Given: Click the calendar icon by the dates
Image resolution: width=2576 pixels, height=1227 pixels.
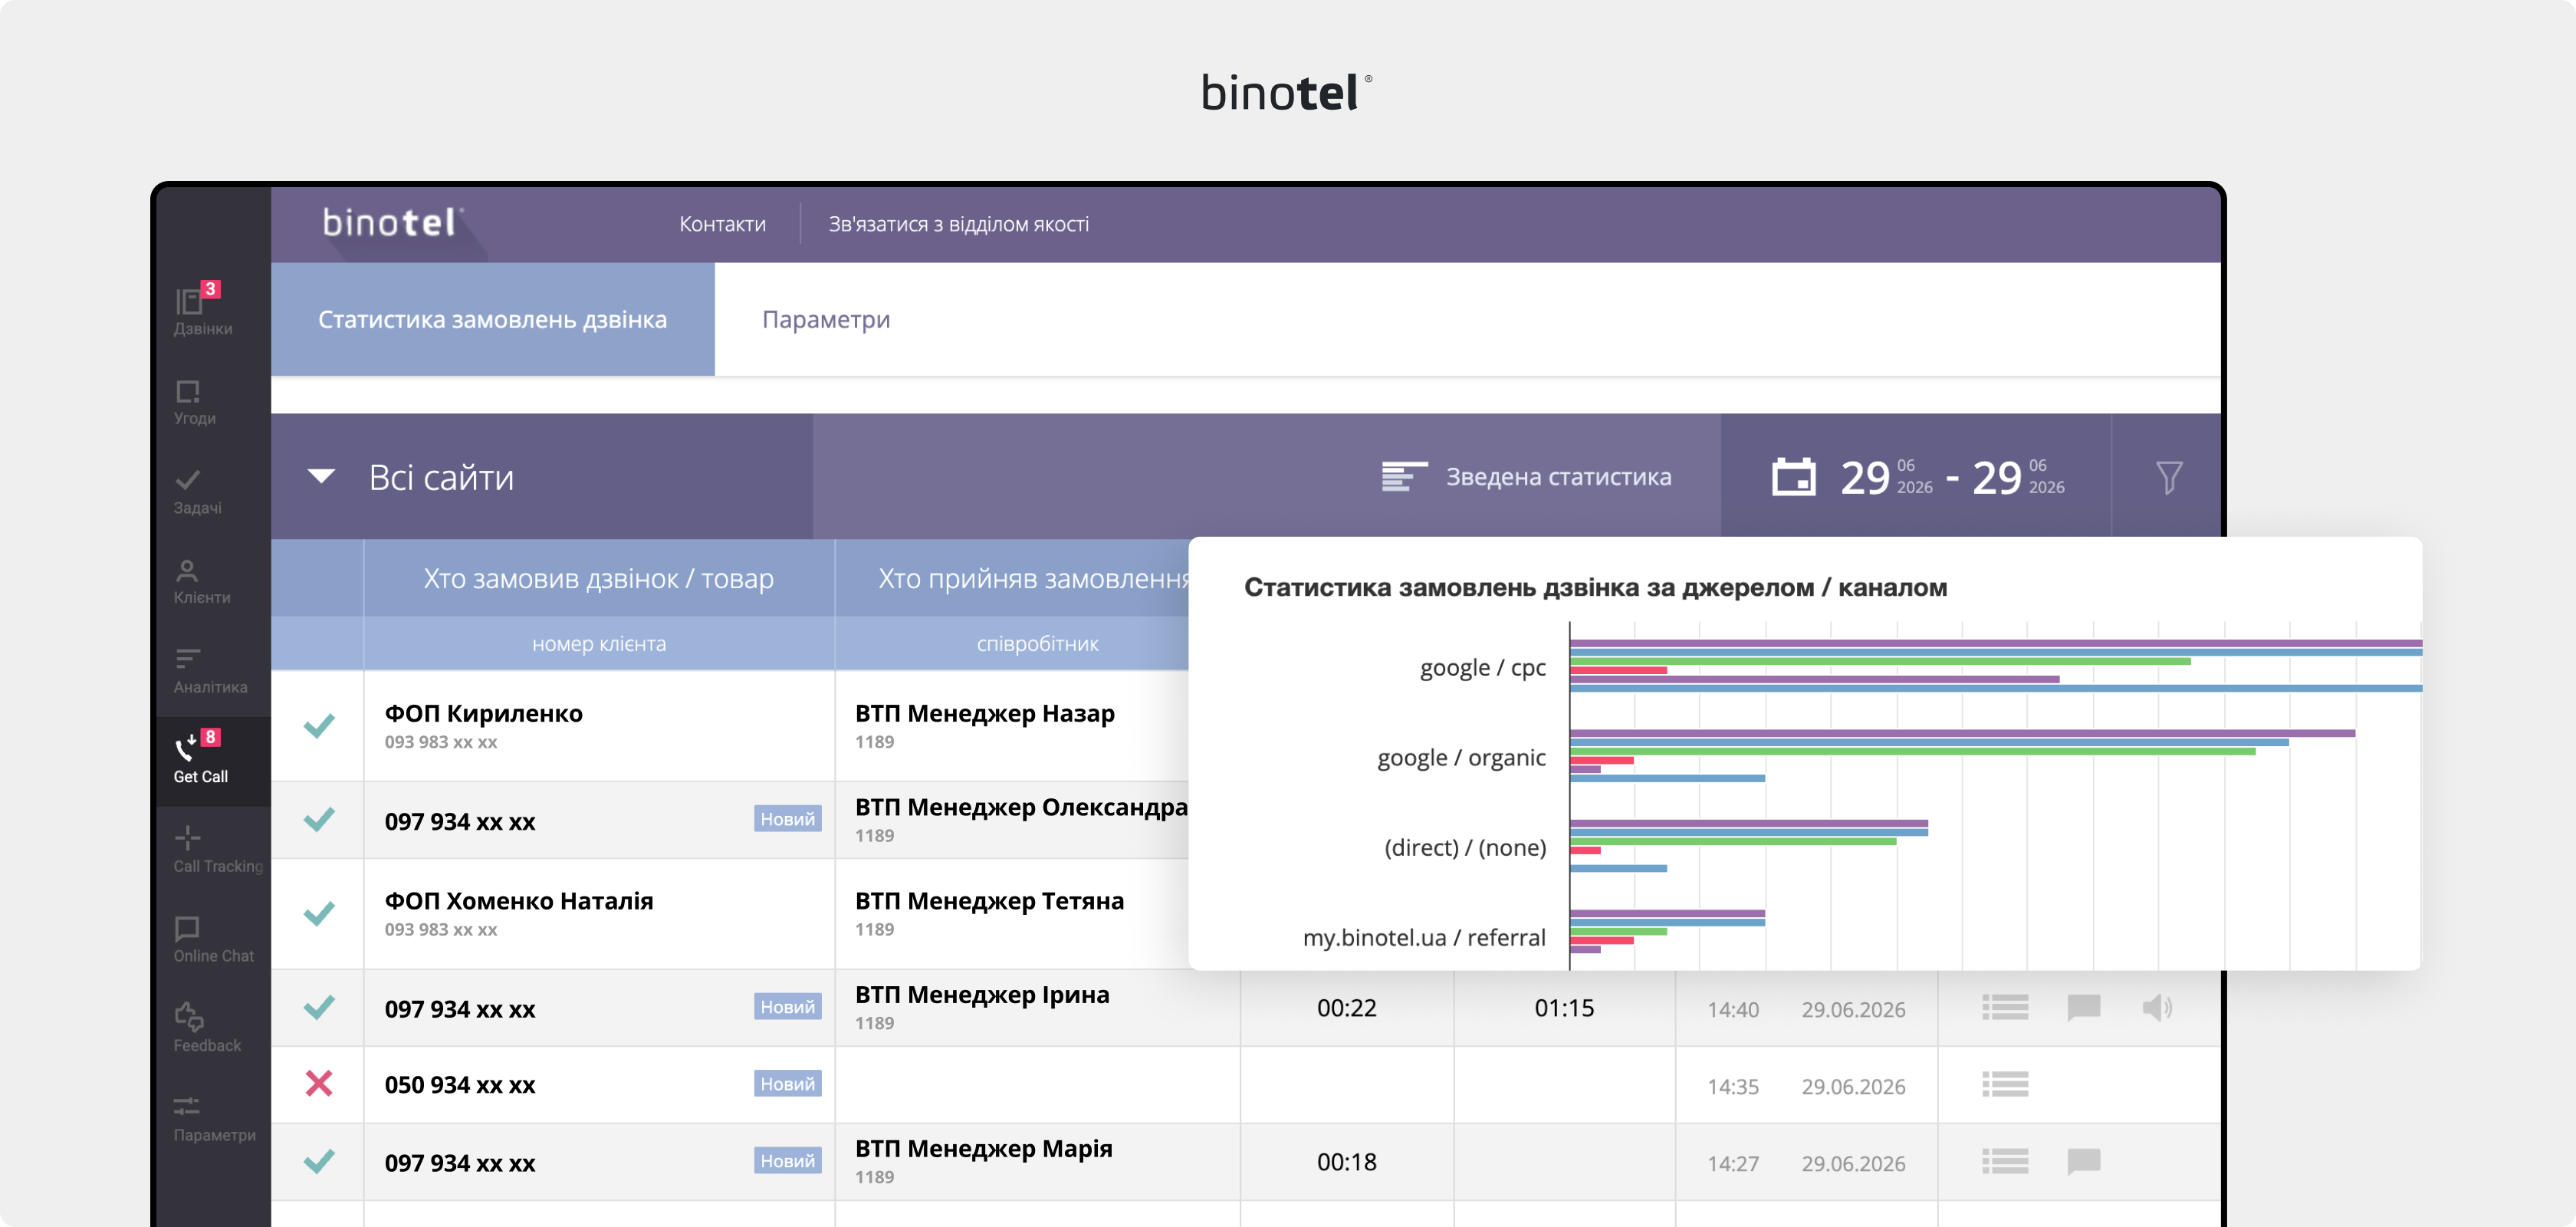Looking at the screenshot, I should tap(1793, 477).
